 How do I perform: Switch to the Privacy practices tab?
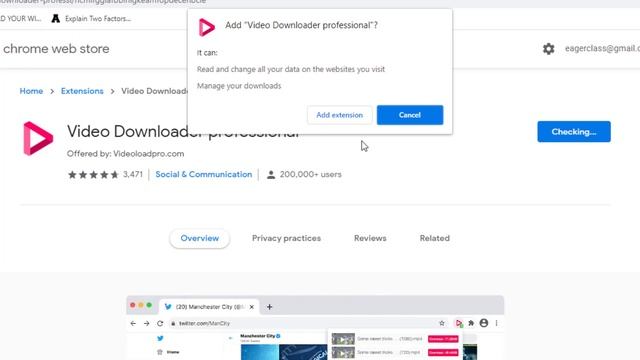pos(286,238)
